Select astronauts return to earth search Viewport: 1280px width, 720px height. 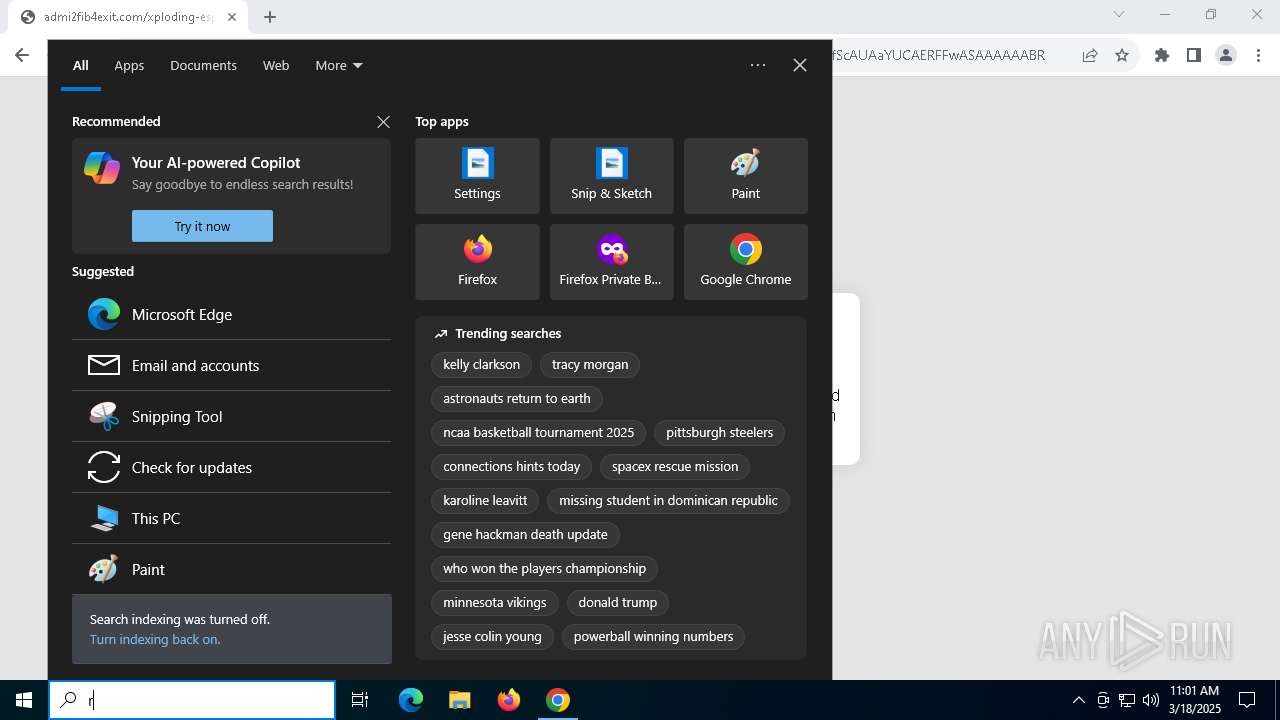[x=517, y=399]
